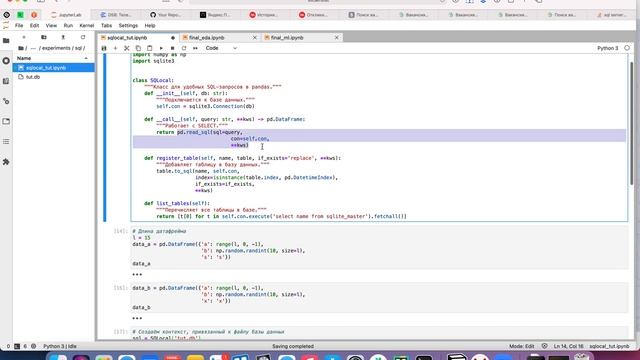Viewport: 640px width, 360px height.
Task: Click the Upload Files icon
Action: (63, 37)
